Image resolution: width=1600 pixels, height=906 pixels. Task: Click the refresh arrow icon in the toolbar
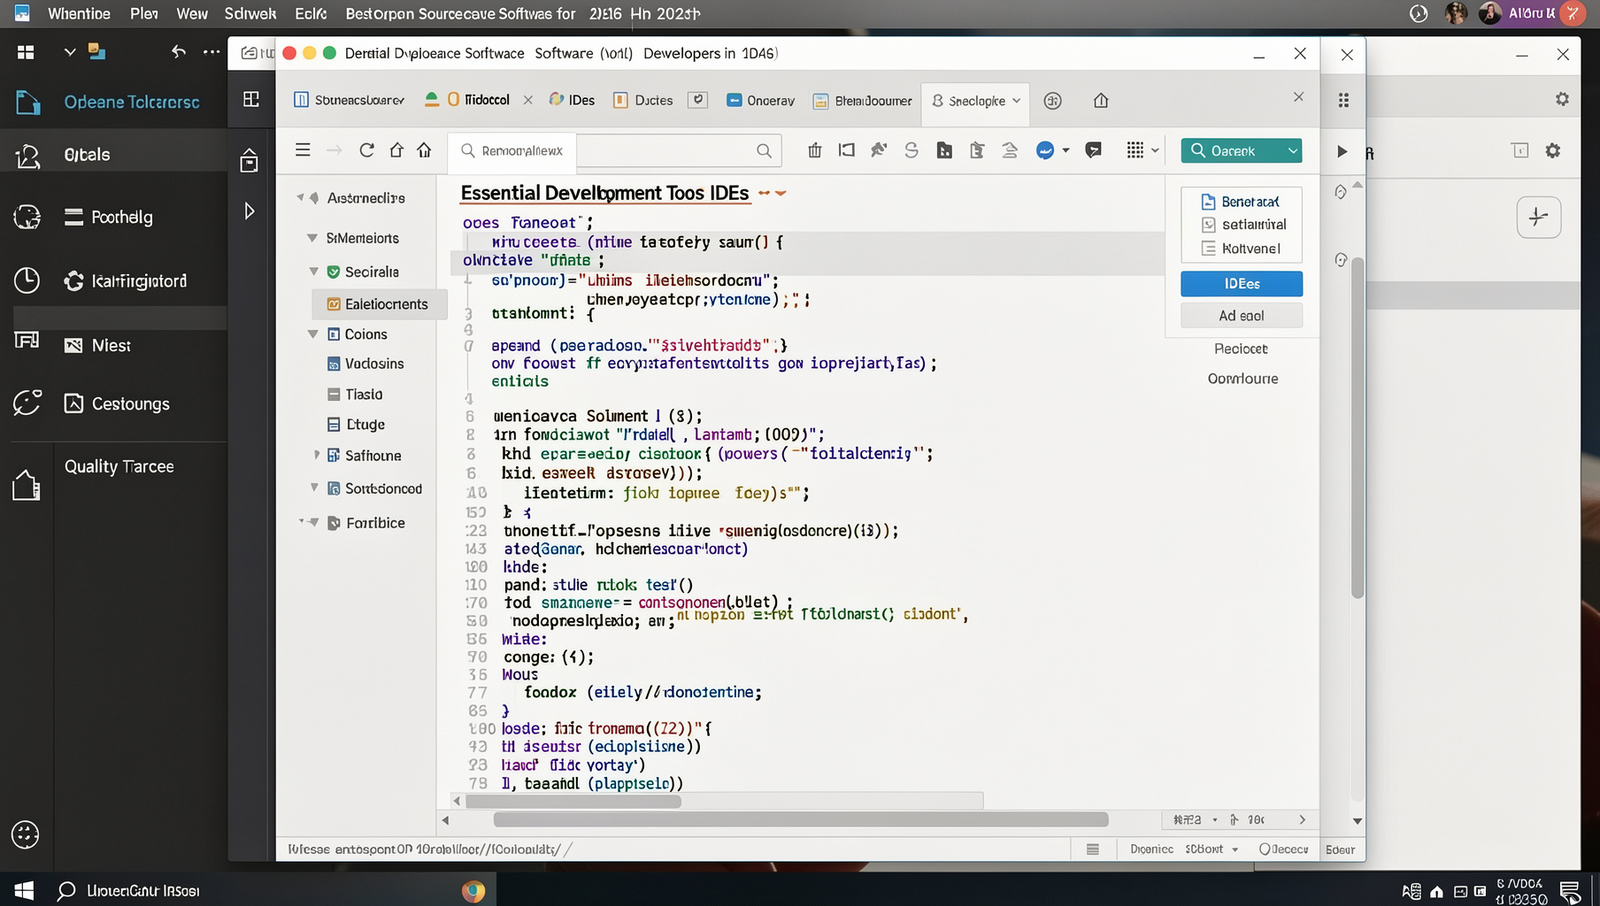tap(366, 150)
